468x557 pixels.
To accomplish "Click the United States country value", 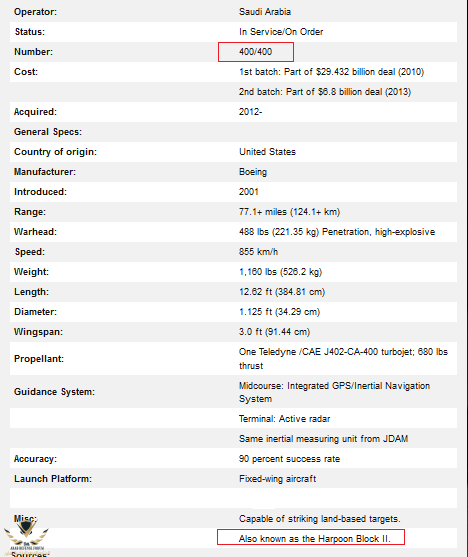I will click(x=267, y=152).
